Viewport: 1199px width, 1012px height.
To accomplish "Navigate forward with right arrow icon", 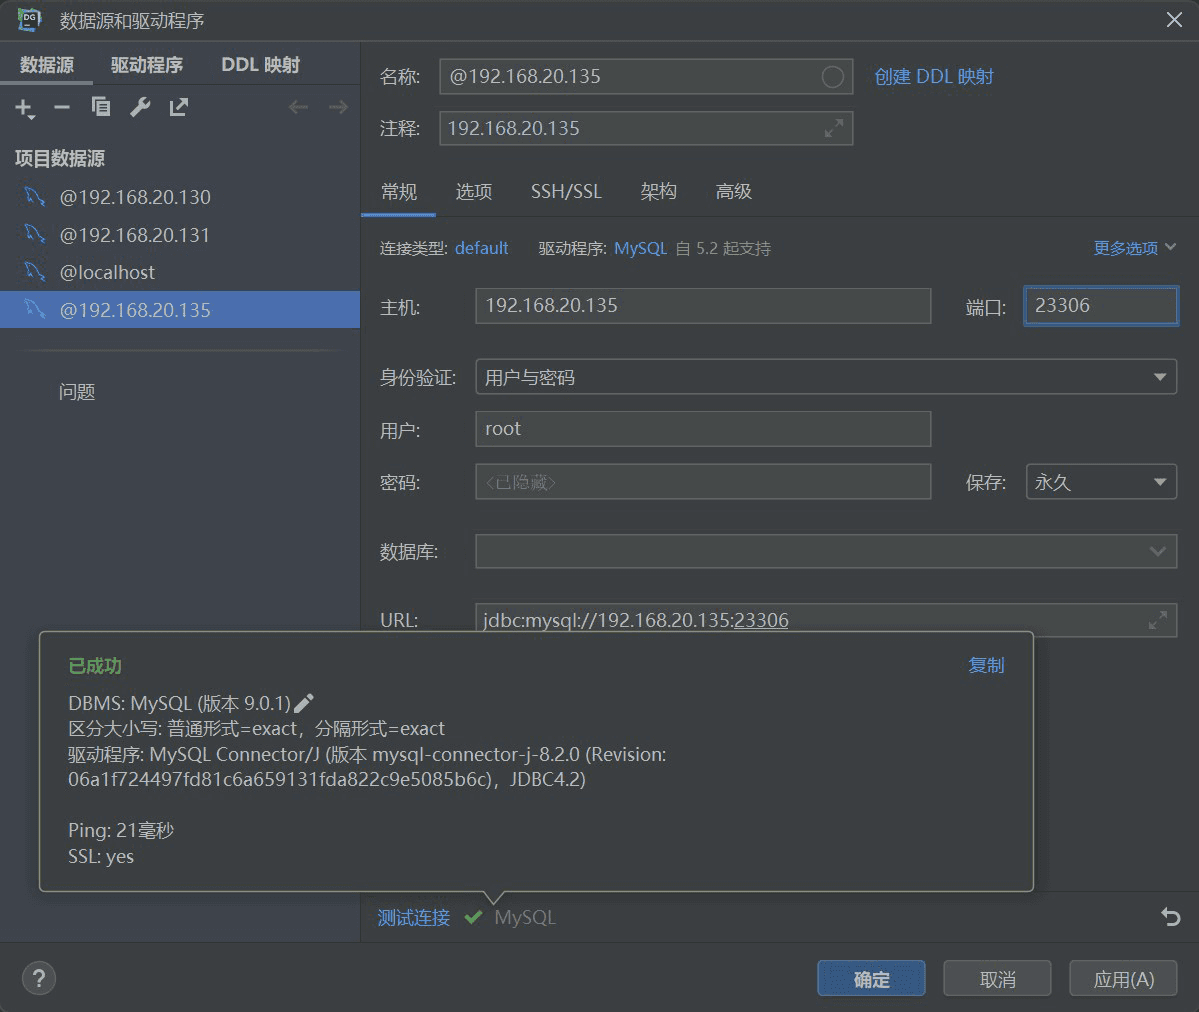I will pos(338,107).
